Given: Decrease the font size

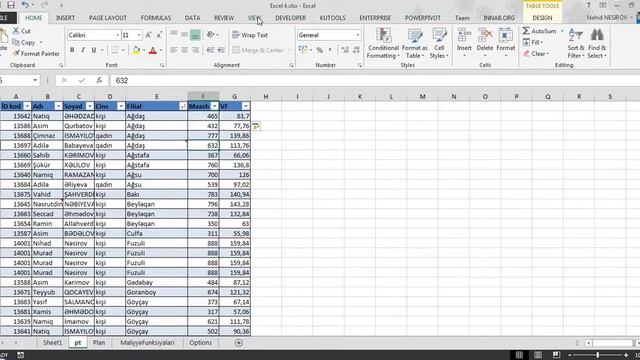Looking at the screenshot, I should pyautogui.click(x=159, y=35).
